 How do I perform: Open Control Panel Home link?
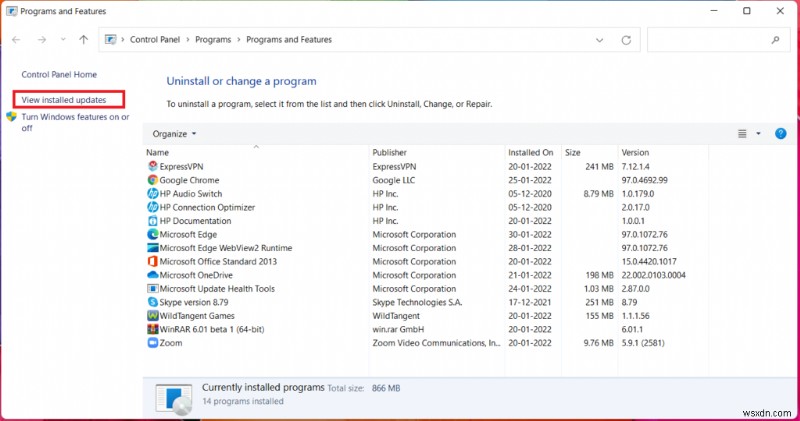point(59,75)
